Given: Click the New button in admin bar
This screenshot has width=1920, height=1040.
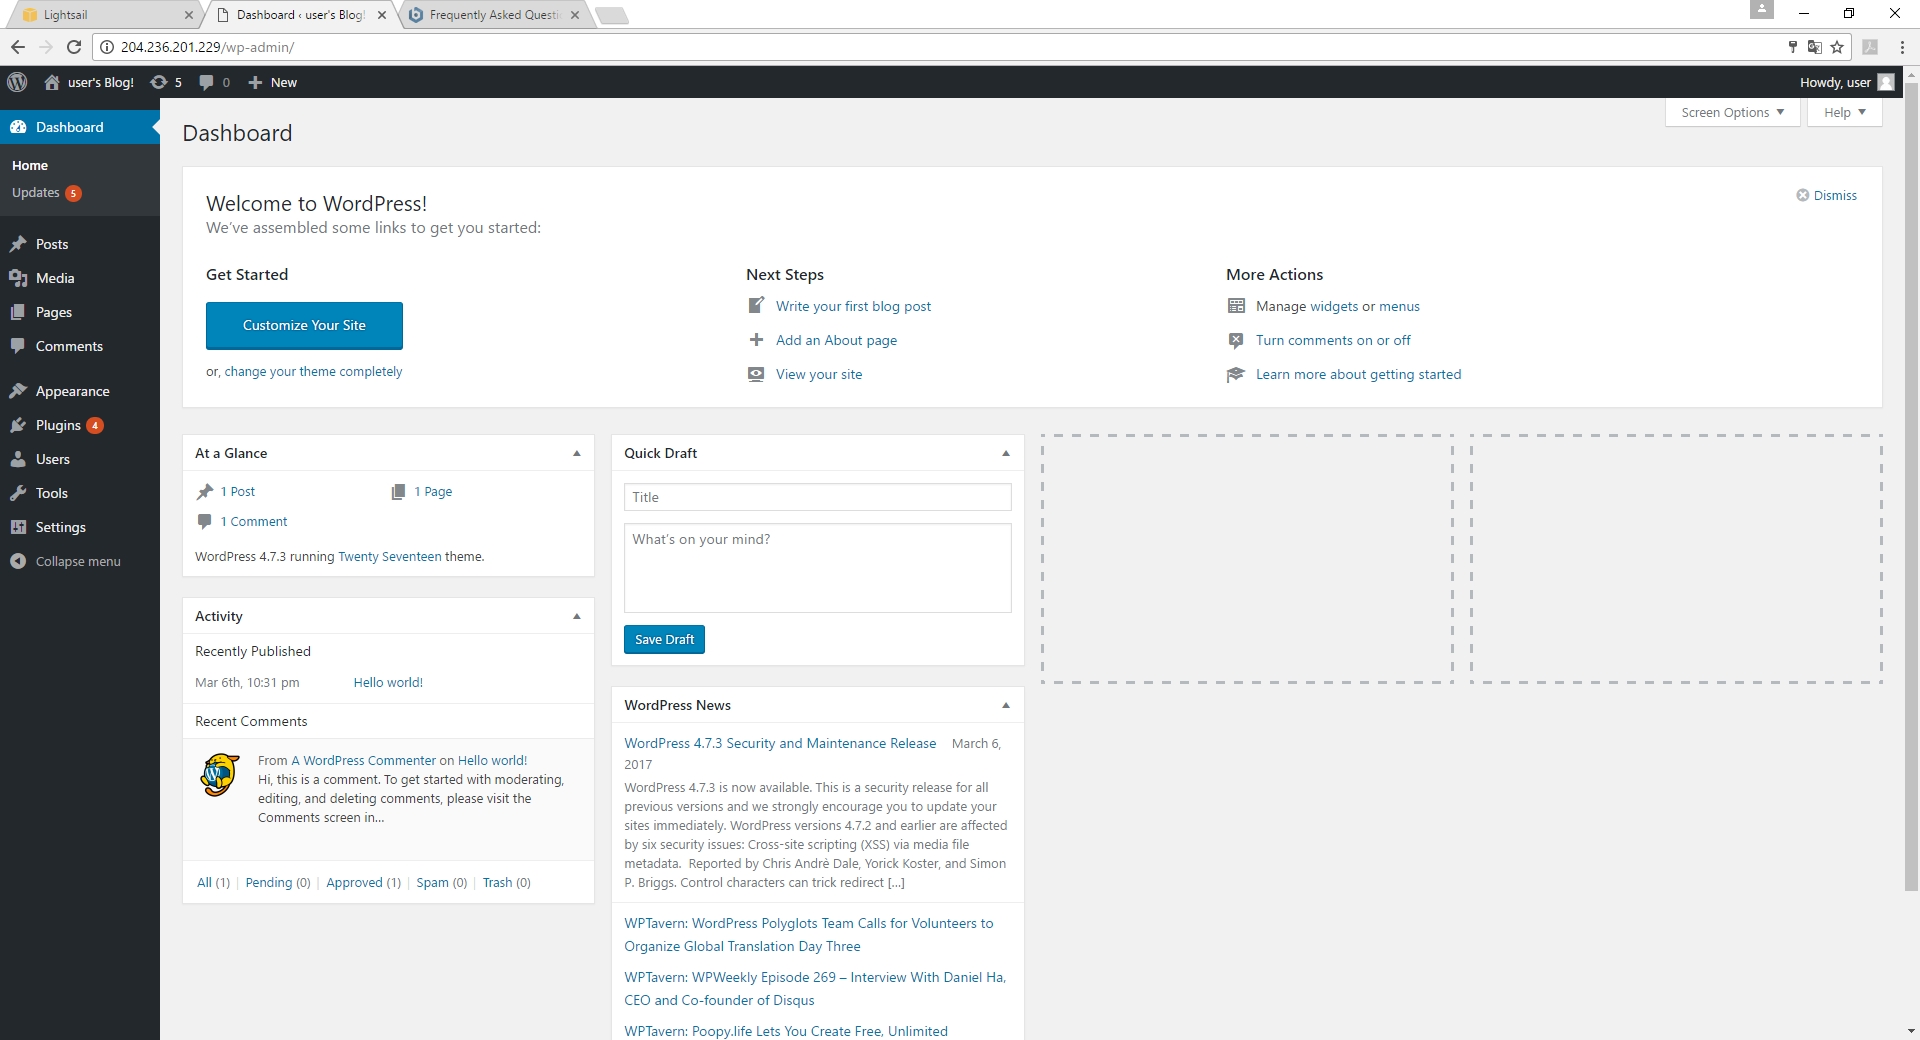Looking at the screenshot, I should (x=272, y=82).
